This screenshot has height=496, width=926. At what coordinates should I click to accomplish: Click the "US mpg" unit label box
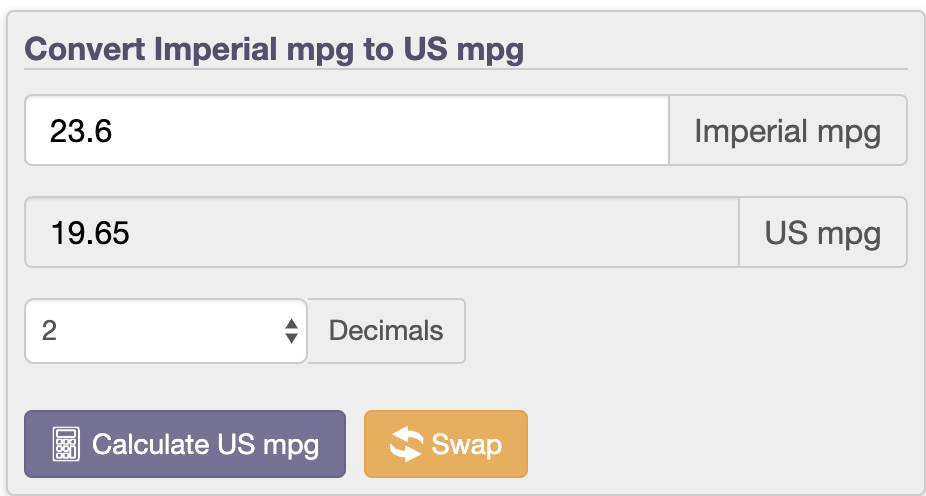coord(822,232)
